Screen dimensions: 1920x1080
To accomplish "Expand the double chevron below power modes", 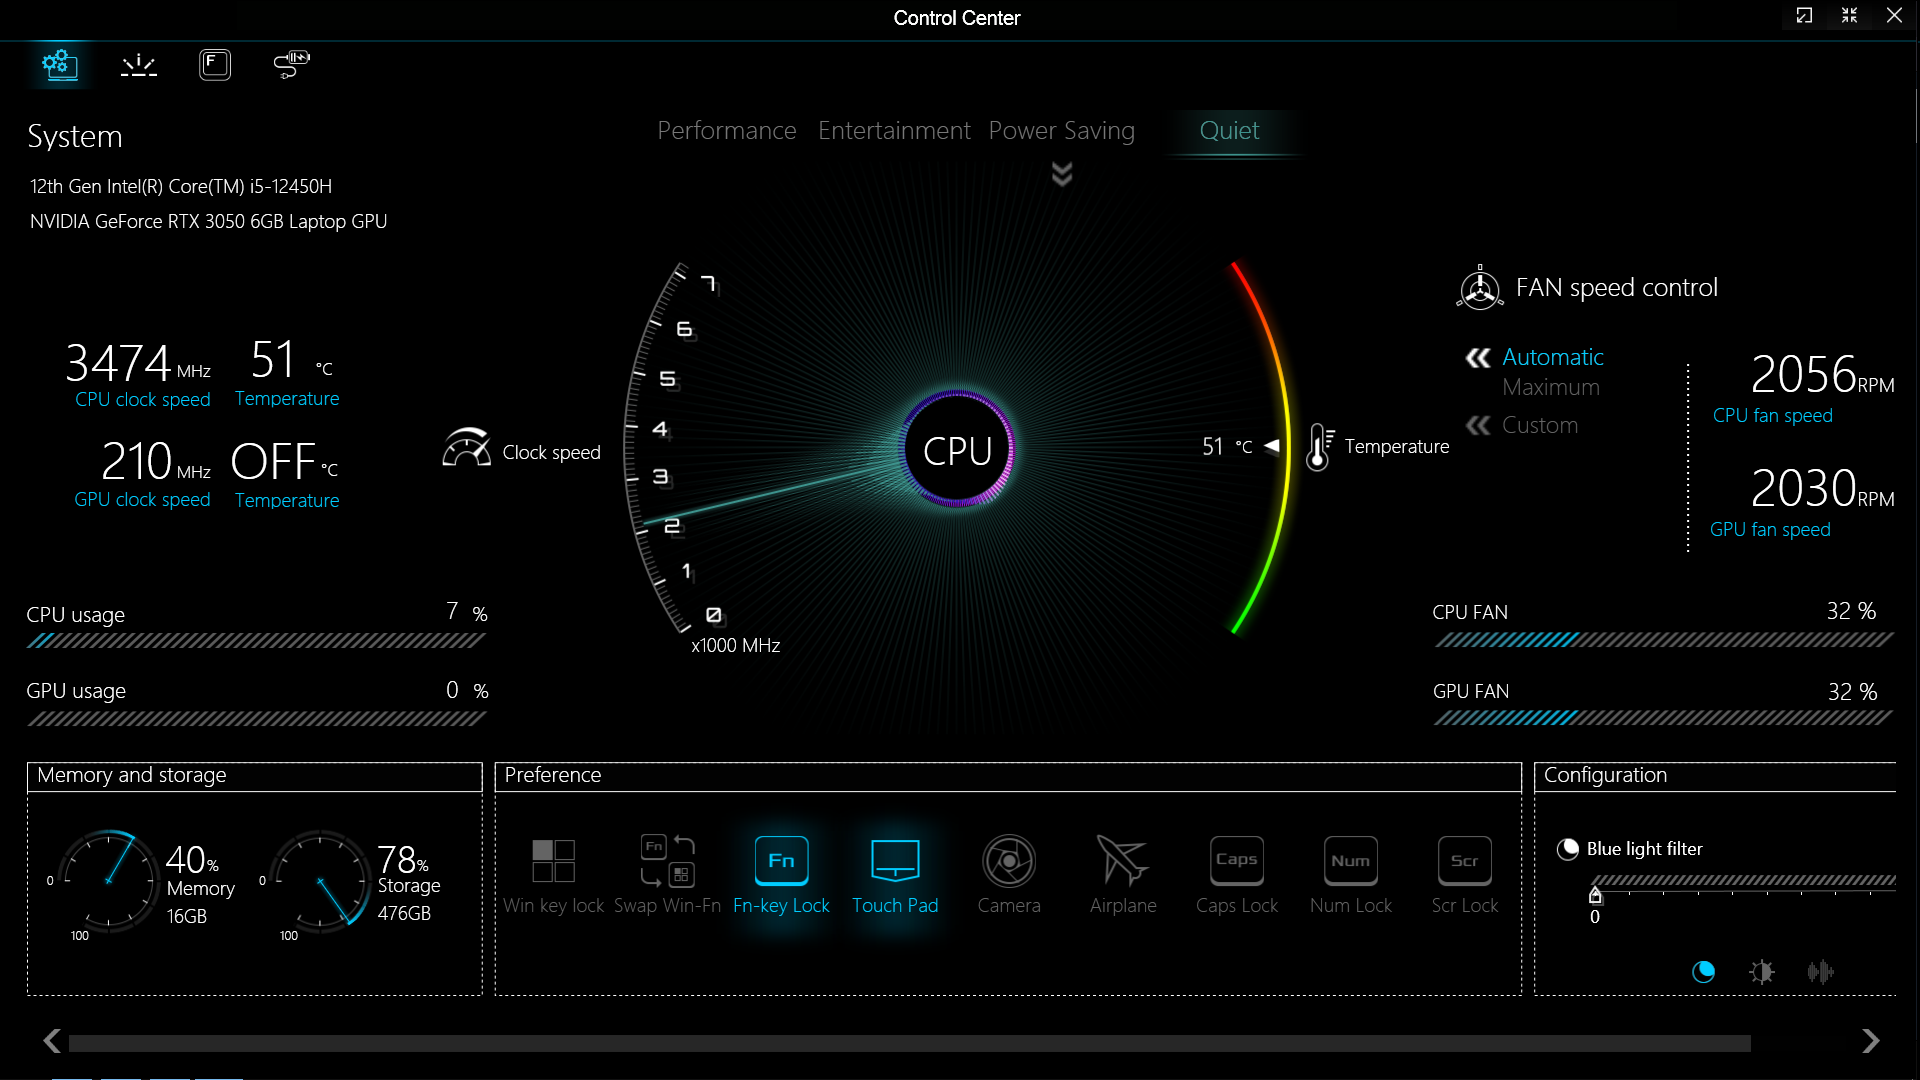I will click(x=1062, y=175).
